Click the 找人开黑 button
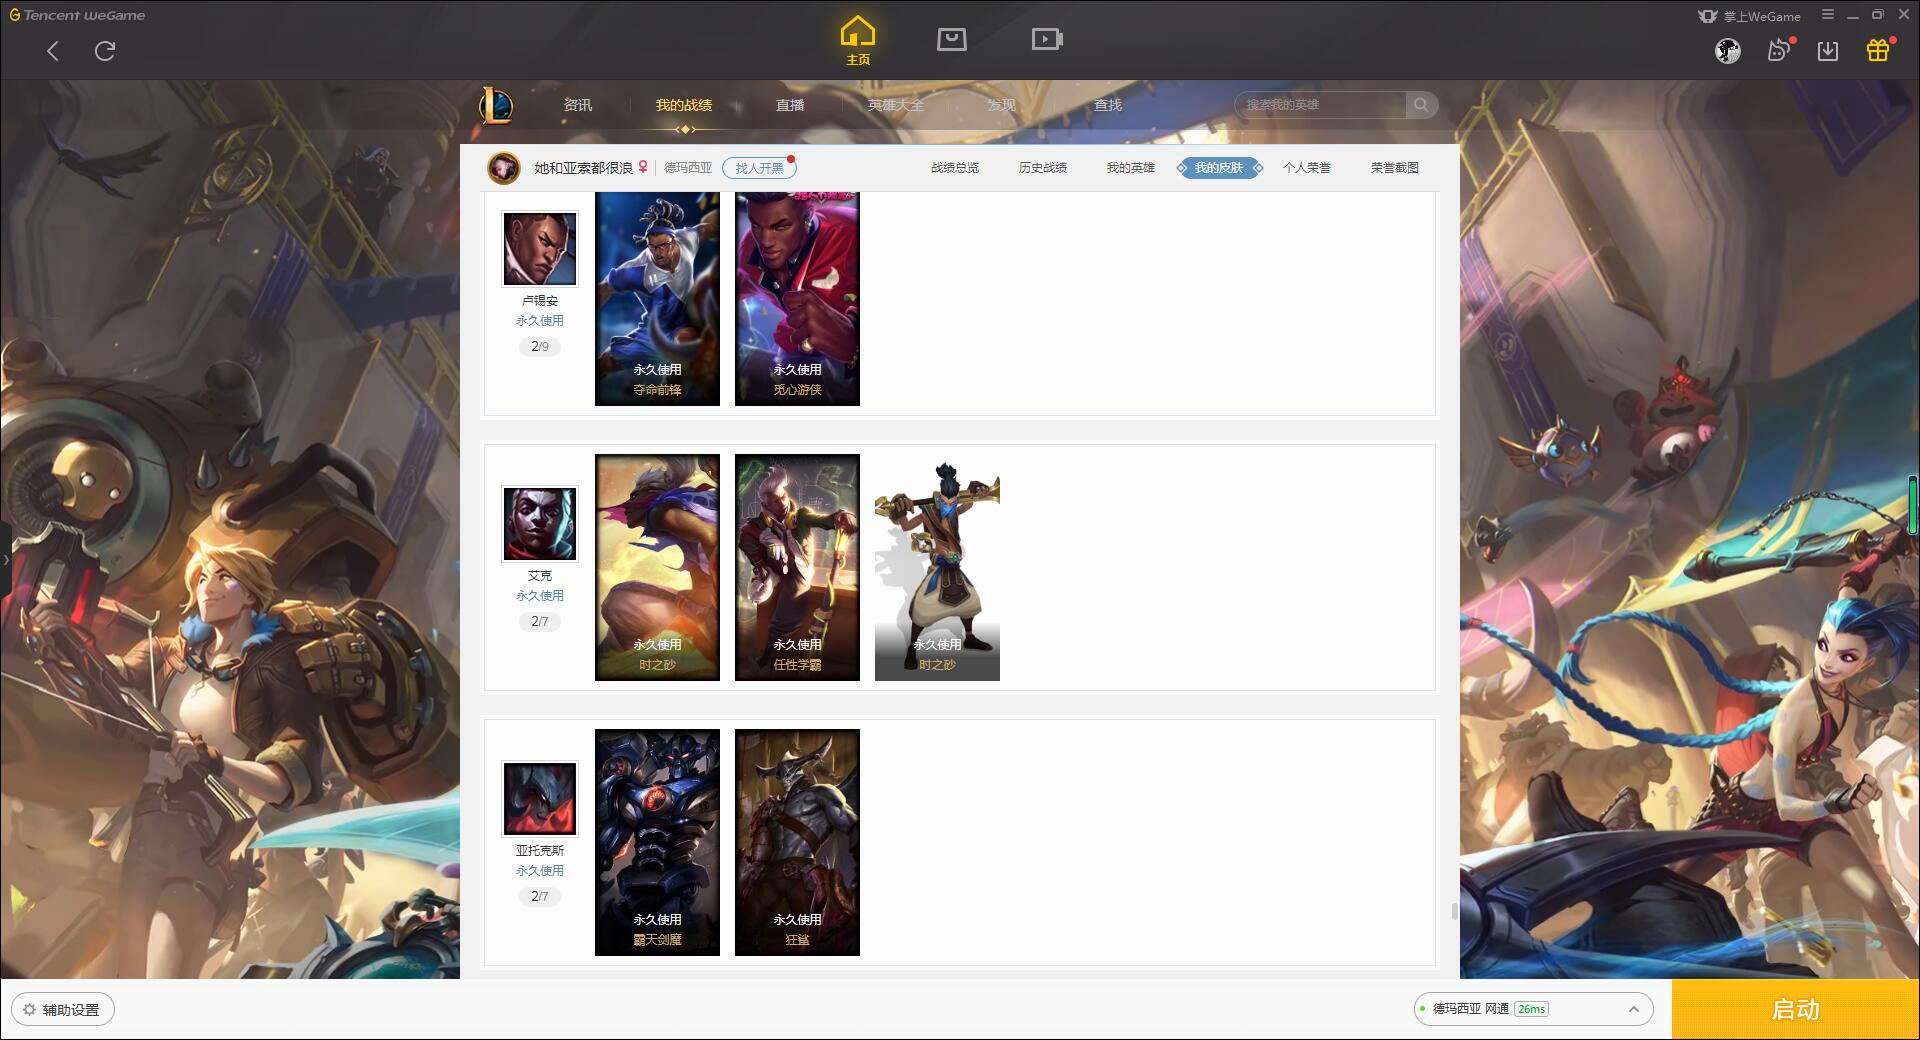The width and height of the screenshot is (1920, 1040). pos(759,168)
